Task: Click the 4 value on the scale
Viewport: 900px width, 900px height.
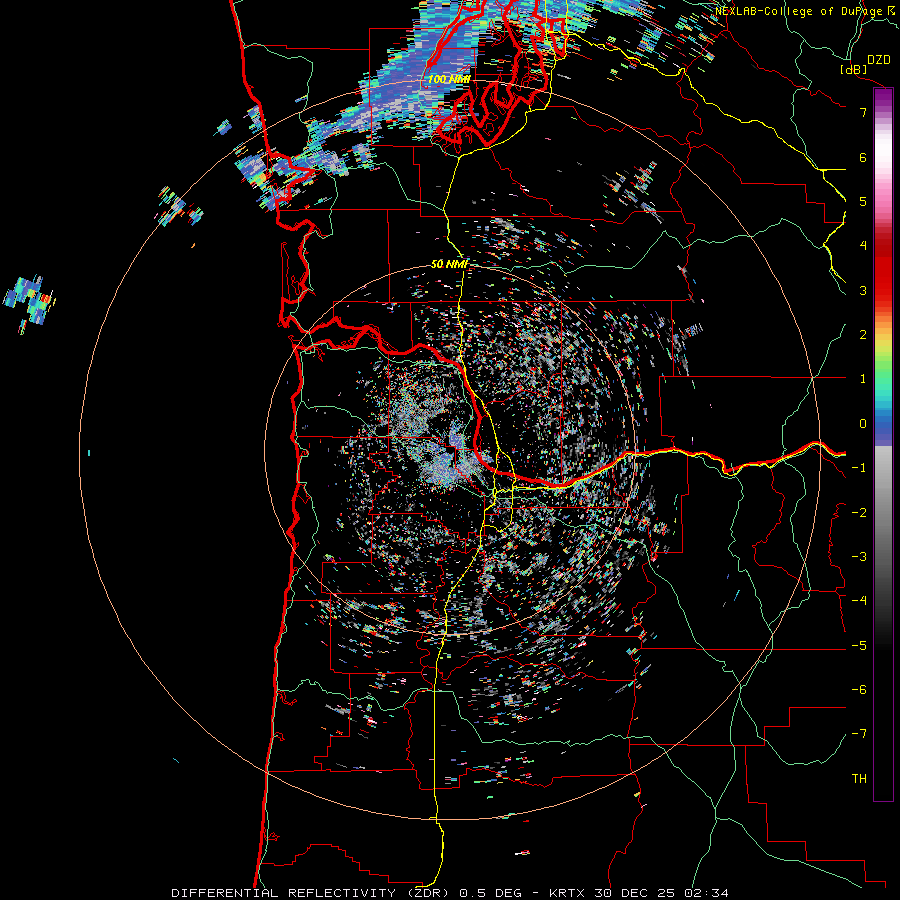Action: [863, 246]
